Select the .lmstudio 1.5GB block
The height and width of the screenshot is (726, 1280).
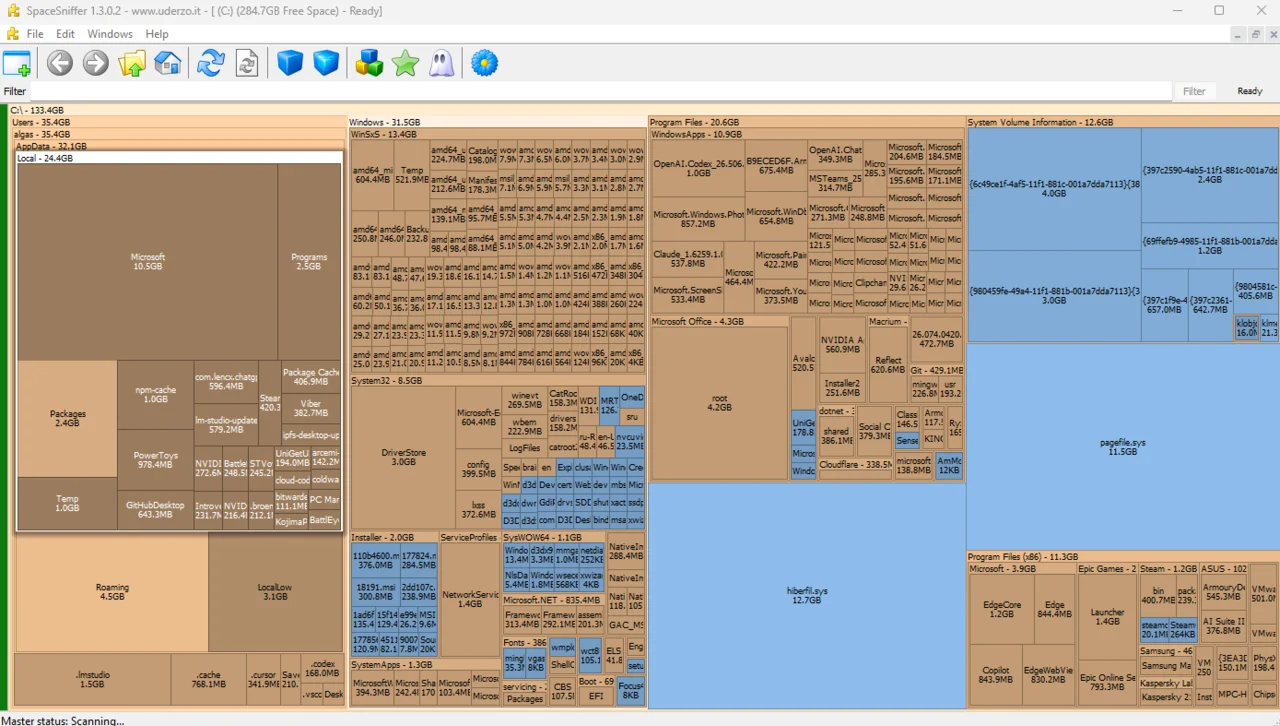pos(92,680)
